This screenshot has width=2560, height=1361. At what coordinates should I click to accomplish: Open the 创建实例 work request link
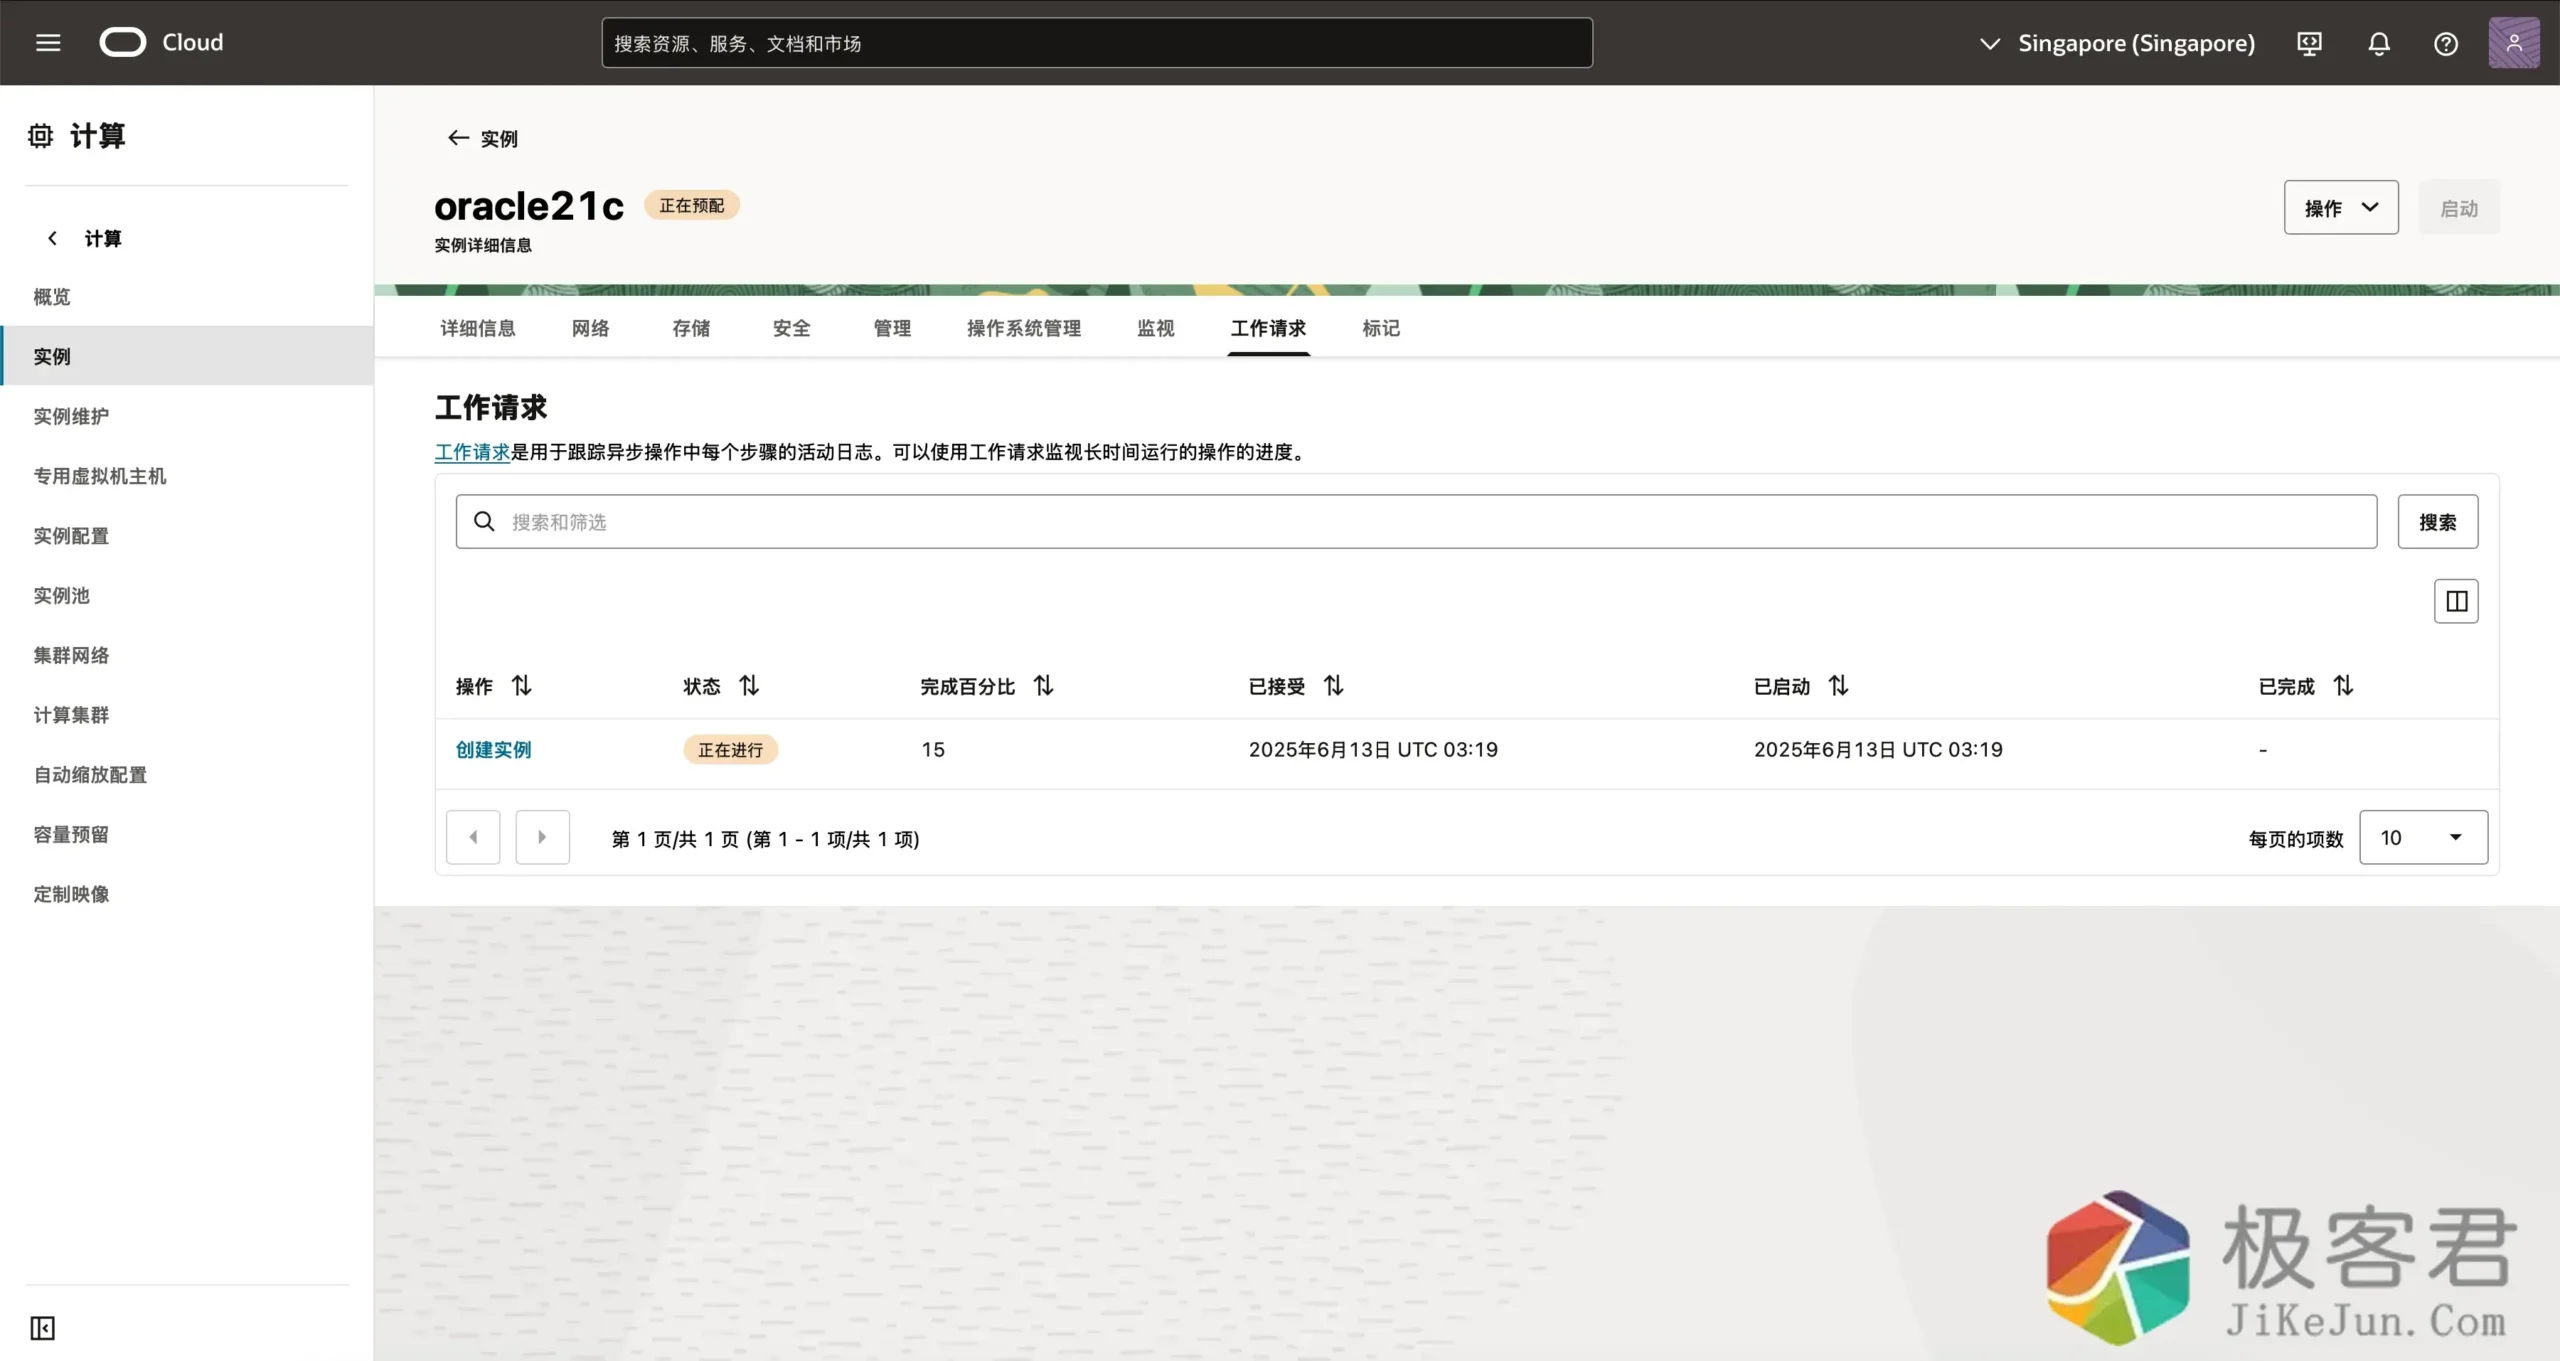(x=494, y=749)
